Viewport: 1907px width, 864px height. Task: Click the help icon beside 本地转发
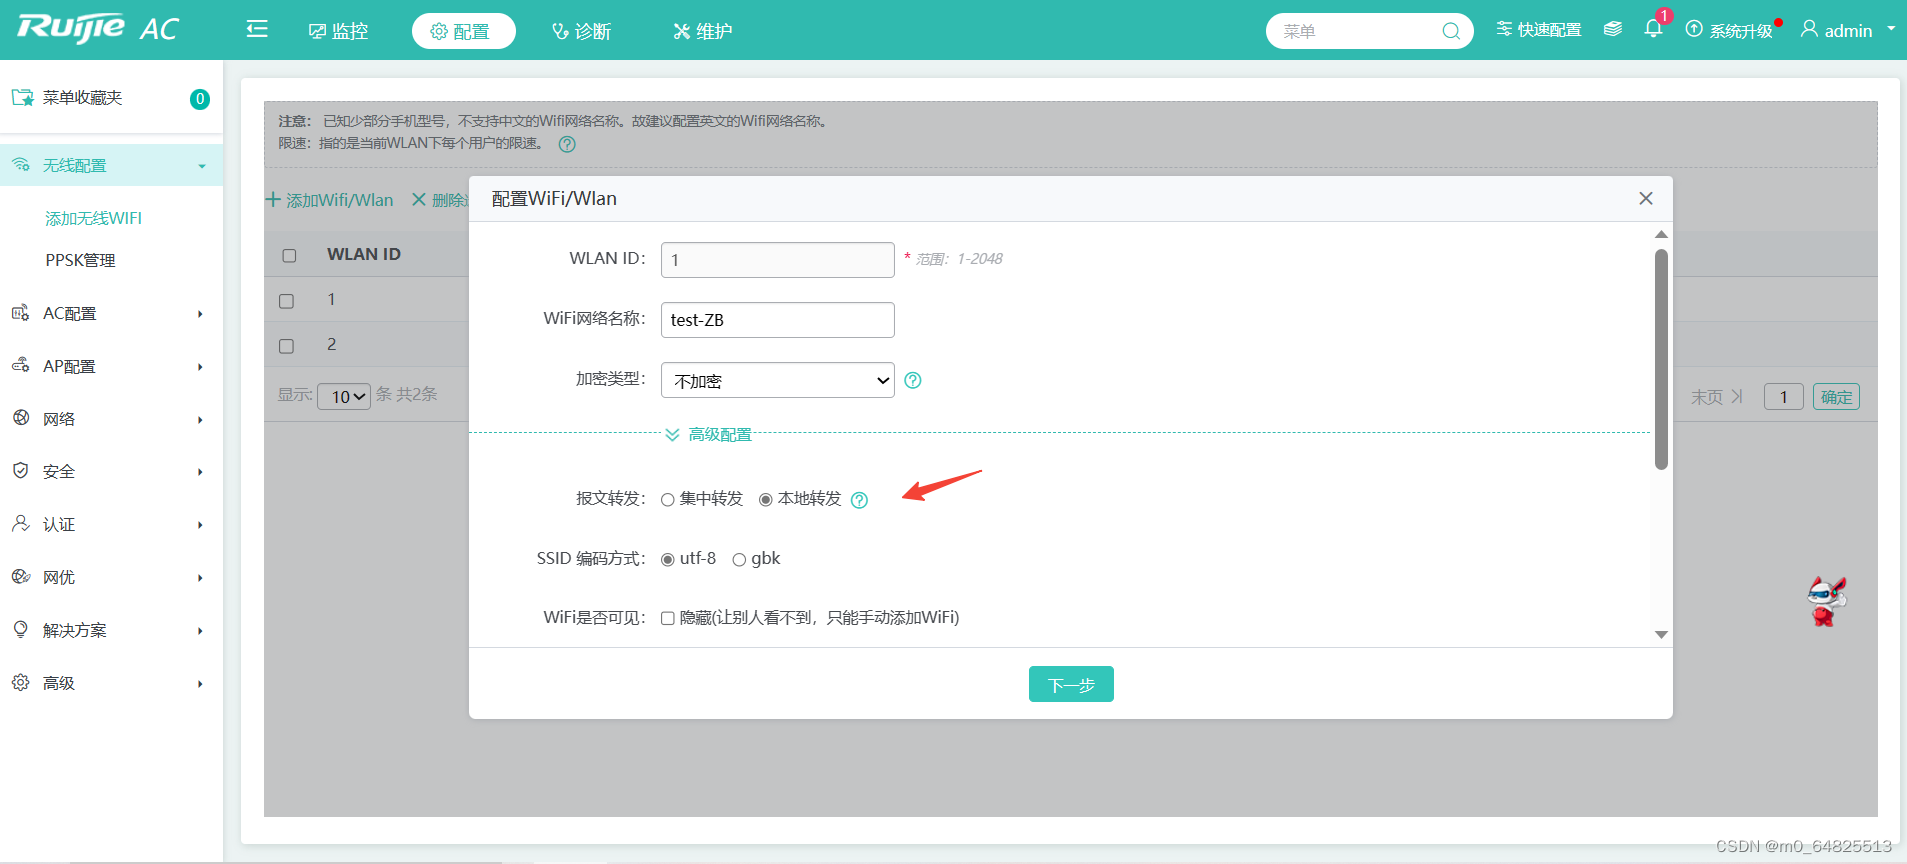(x=859, y=500)
